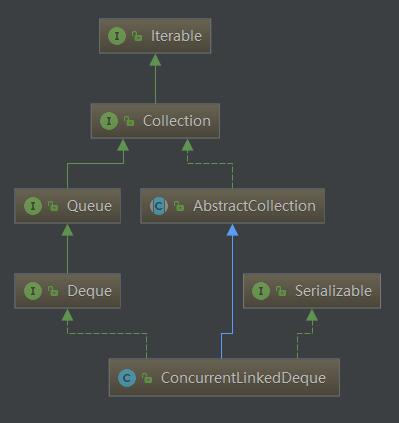This screenshot has width=399, height=423.
Task: Select the Iterable node label
Action: coord(176,36)
